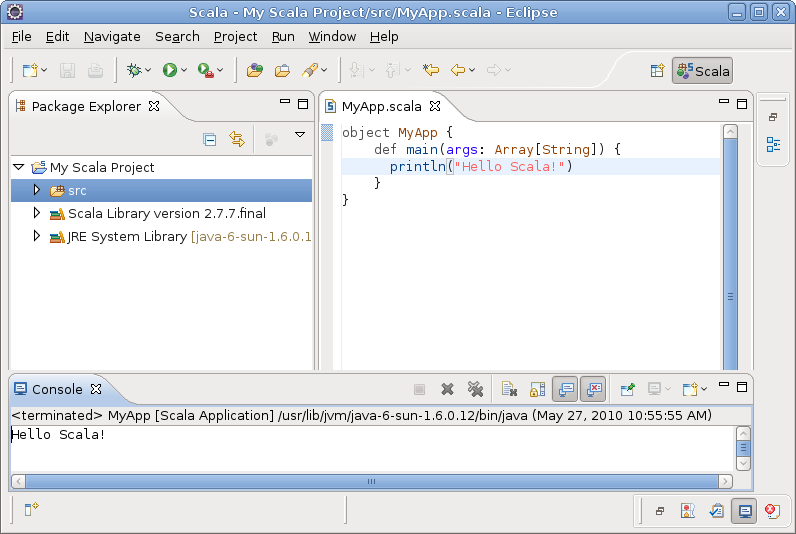Image resolution: width=796 pixels, height=534 pixels.
Task: Open the New wizard dropdown arrow
Action: [44, 70]
